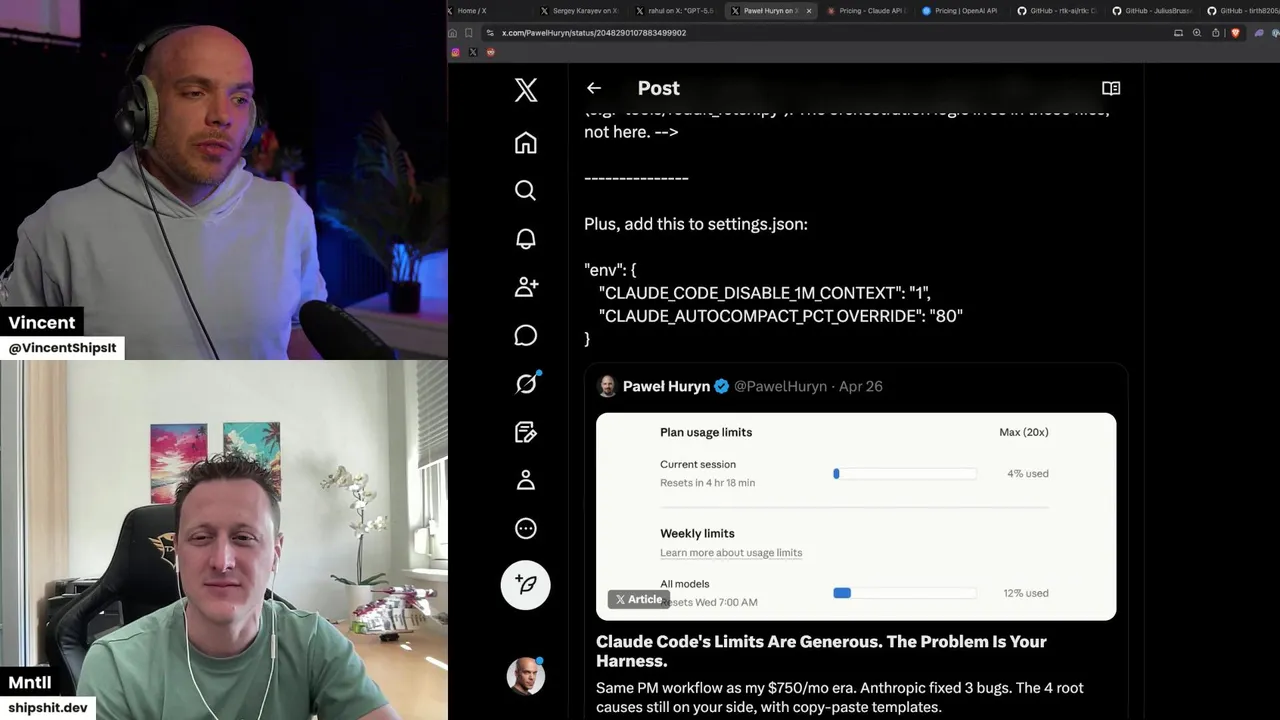This screenshot has height=720, width=1280.
Task: Click the 12% used value
Action: tap(1026, 593)
